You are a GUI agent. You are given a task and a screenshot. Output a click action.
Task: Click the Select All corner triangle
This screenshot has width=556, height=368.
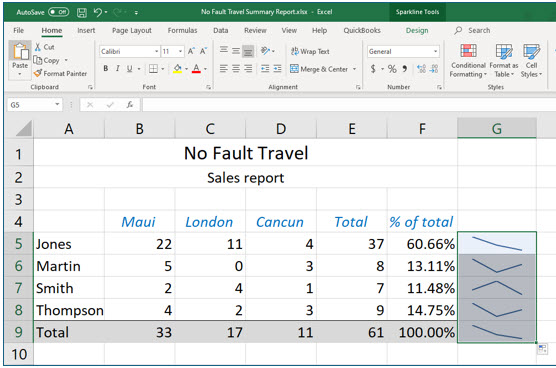tap(24, 128)
